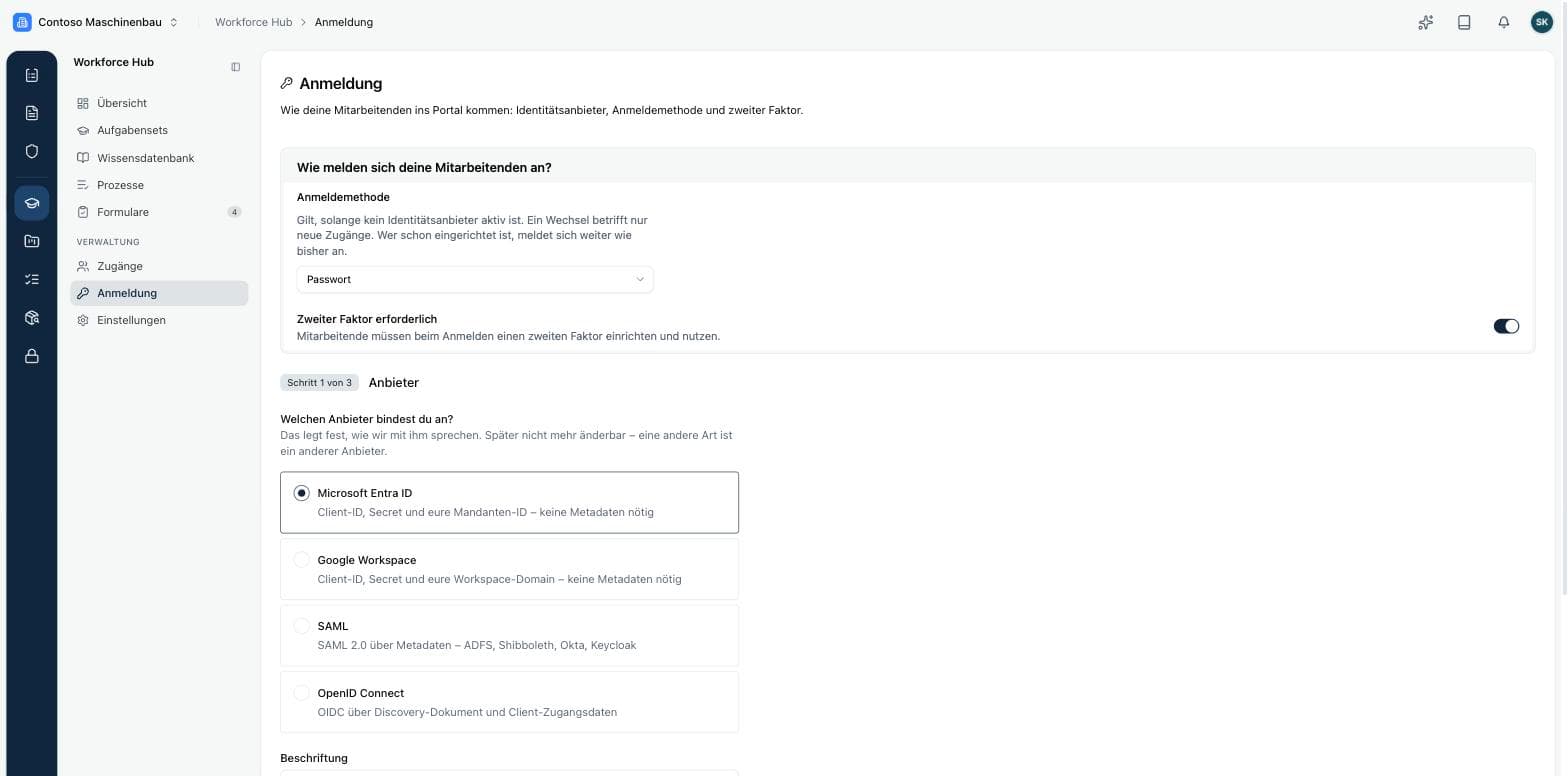Open Formulare in the sidebar
This screenshot has height=776, width=1568.
click(159, 212)
